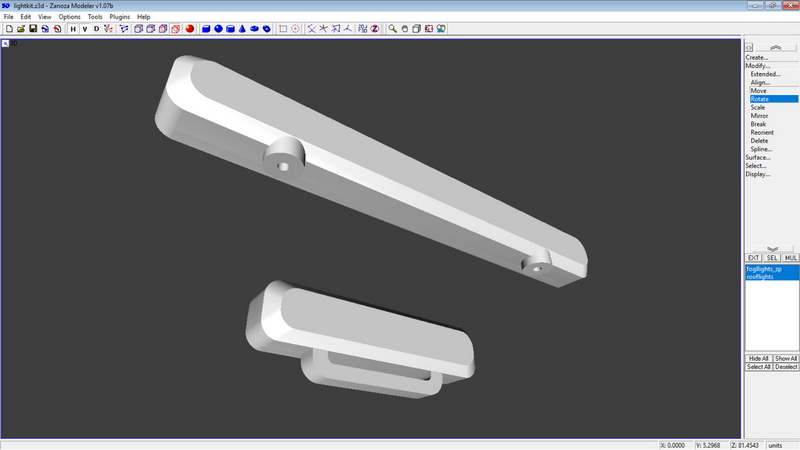The width and height of the screenshot is (800, 450).
Task: Toggle SEL mode button
Action: click(772, 258)
